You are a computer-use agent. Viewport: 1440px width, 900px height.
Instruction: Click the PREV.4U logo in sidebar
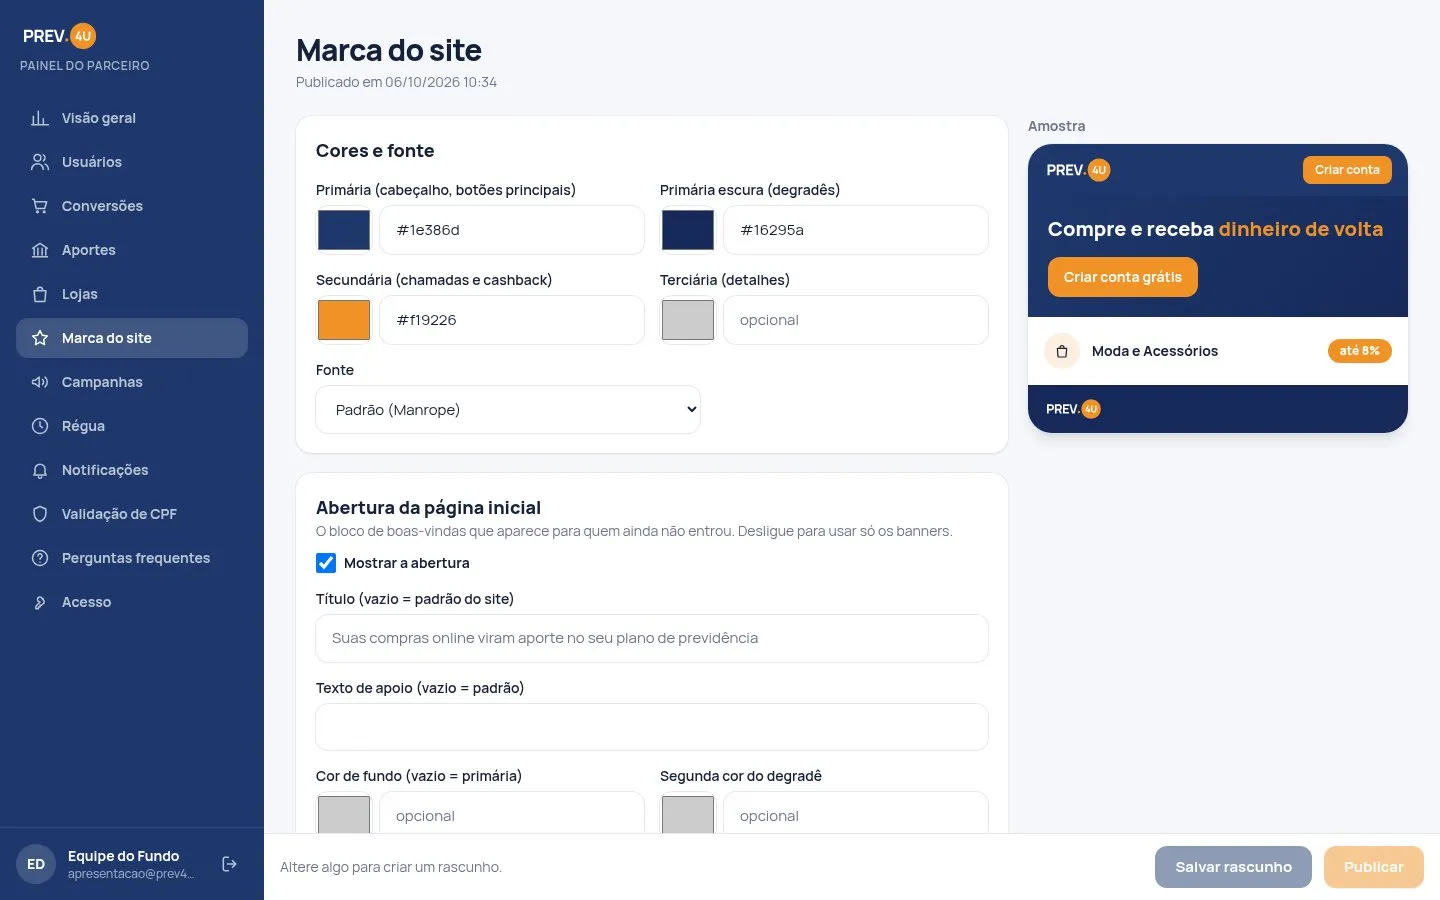coord(59,36)
